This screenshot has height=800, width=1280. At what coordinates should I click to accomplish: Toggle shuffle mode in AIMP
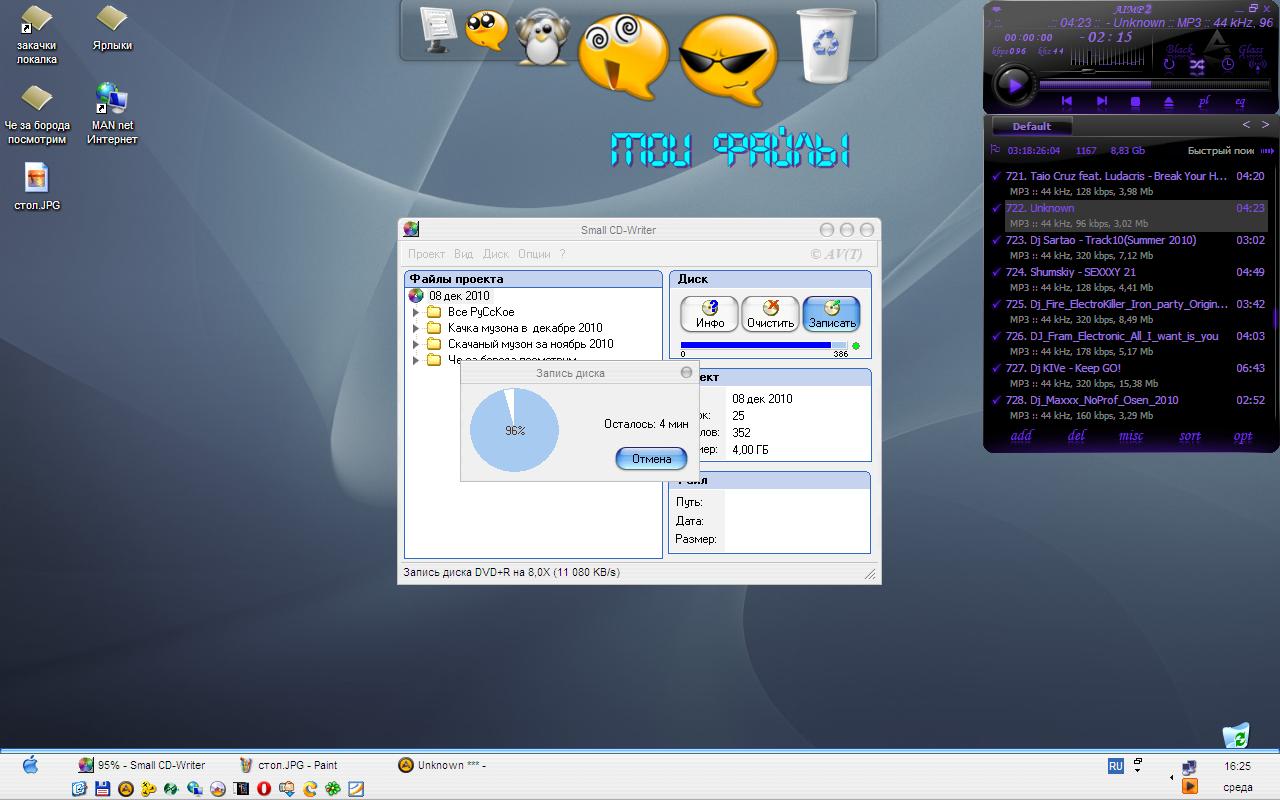[x=1197, y=65]
